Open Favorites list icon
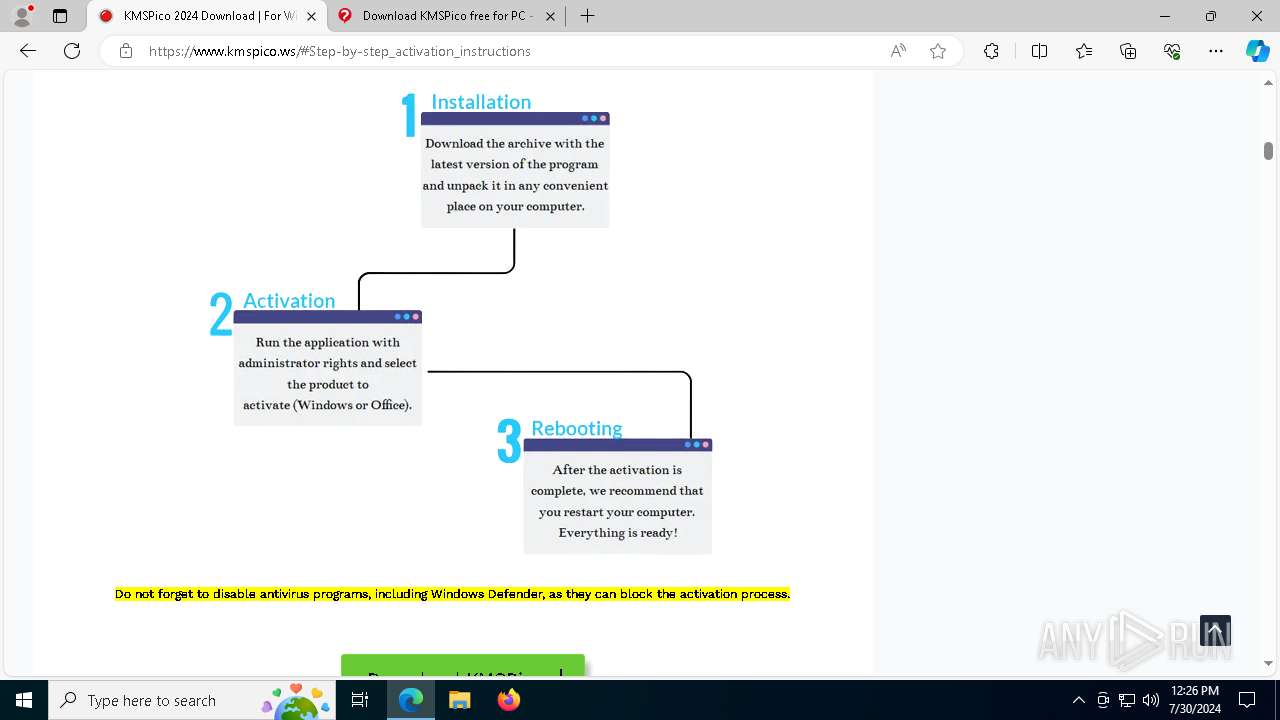The height and width of the screenshot is (720, 1280). tap(1084, 51)
